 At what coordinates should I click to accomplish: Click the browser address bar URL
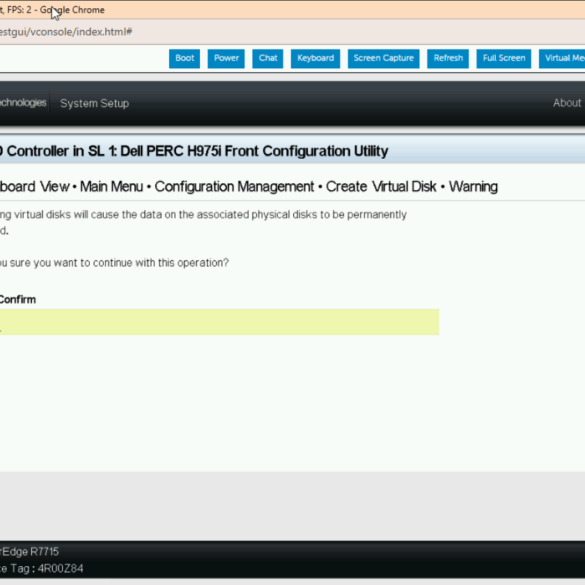(x=66, y=32)
